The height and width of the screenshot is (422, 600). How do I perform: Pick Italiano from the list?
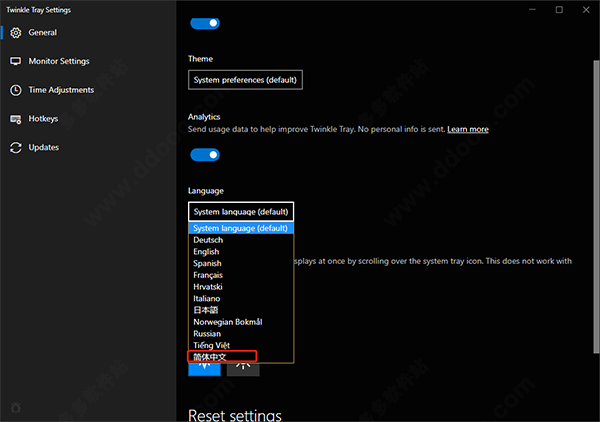point(241,298)
